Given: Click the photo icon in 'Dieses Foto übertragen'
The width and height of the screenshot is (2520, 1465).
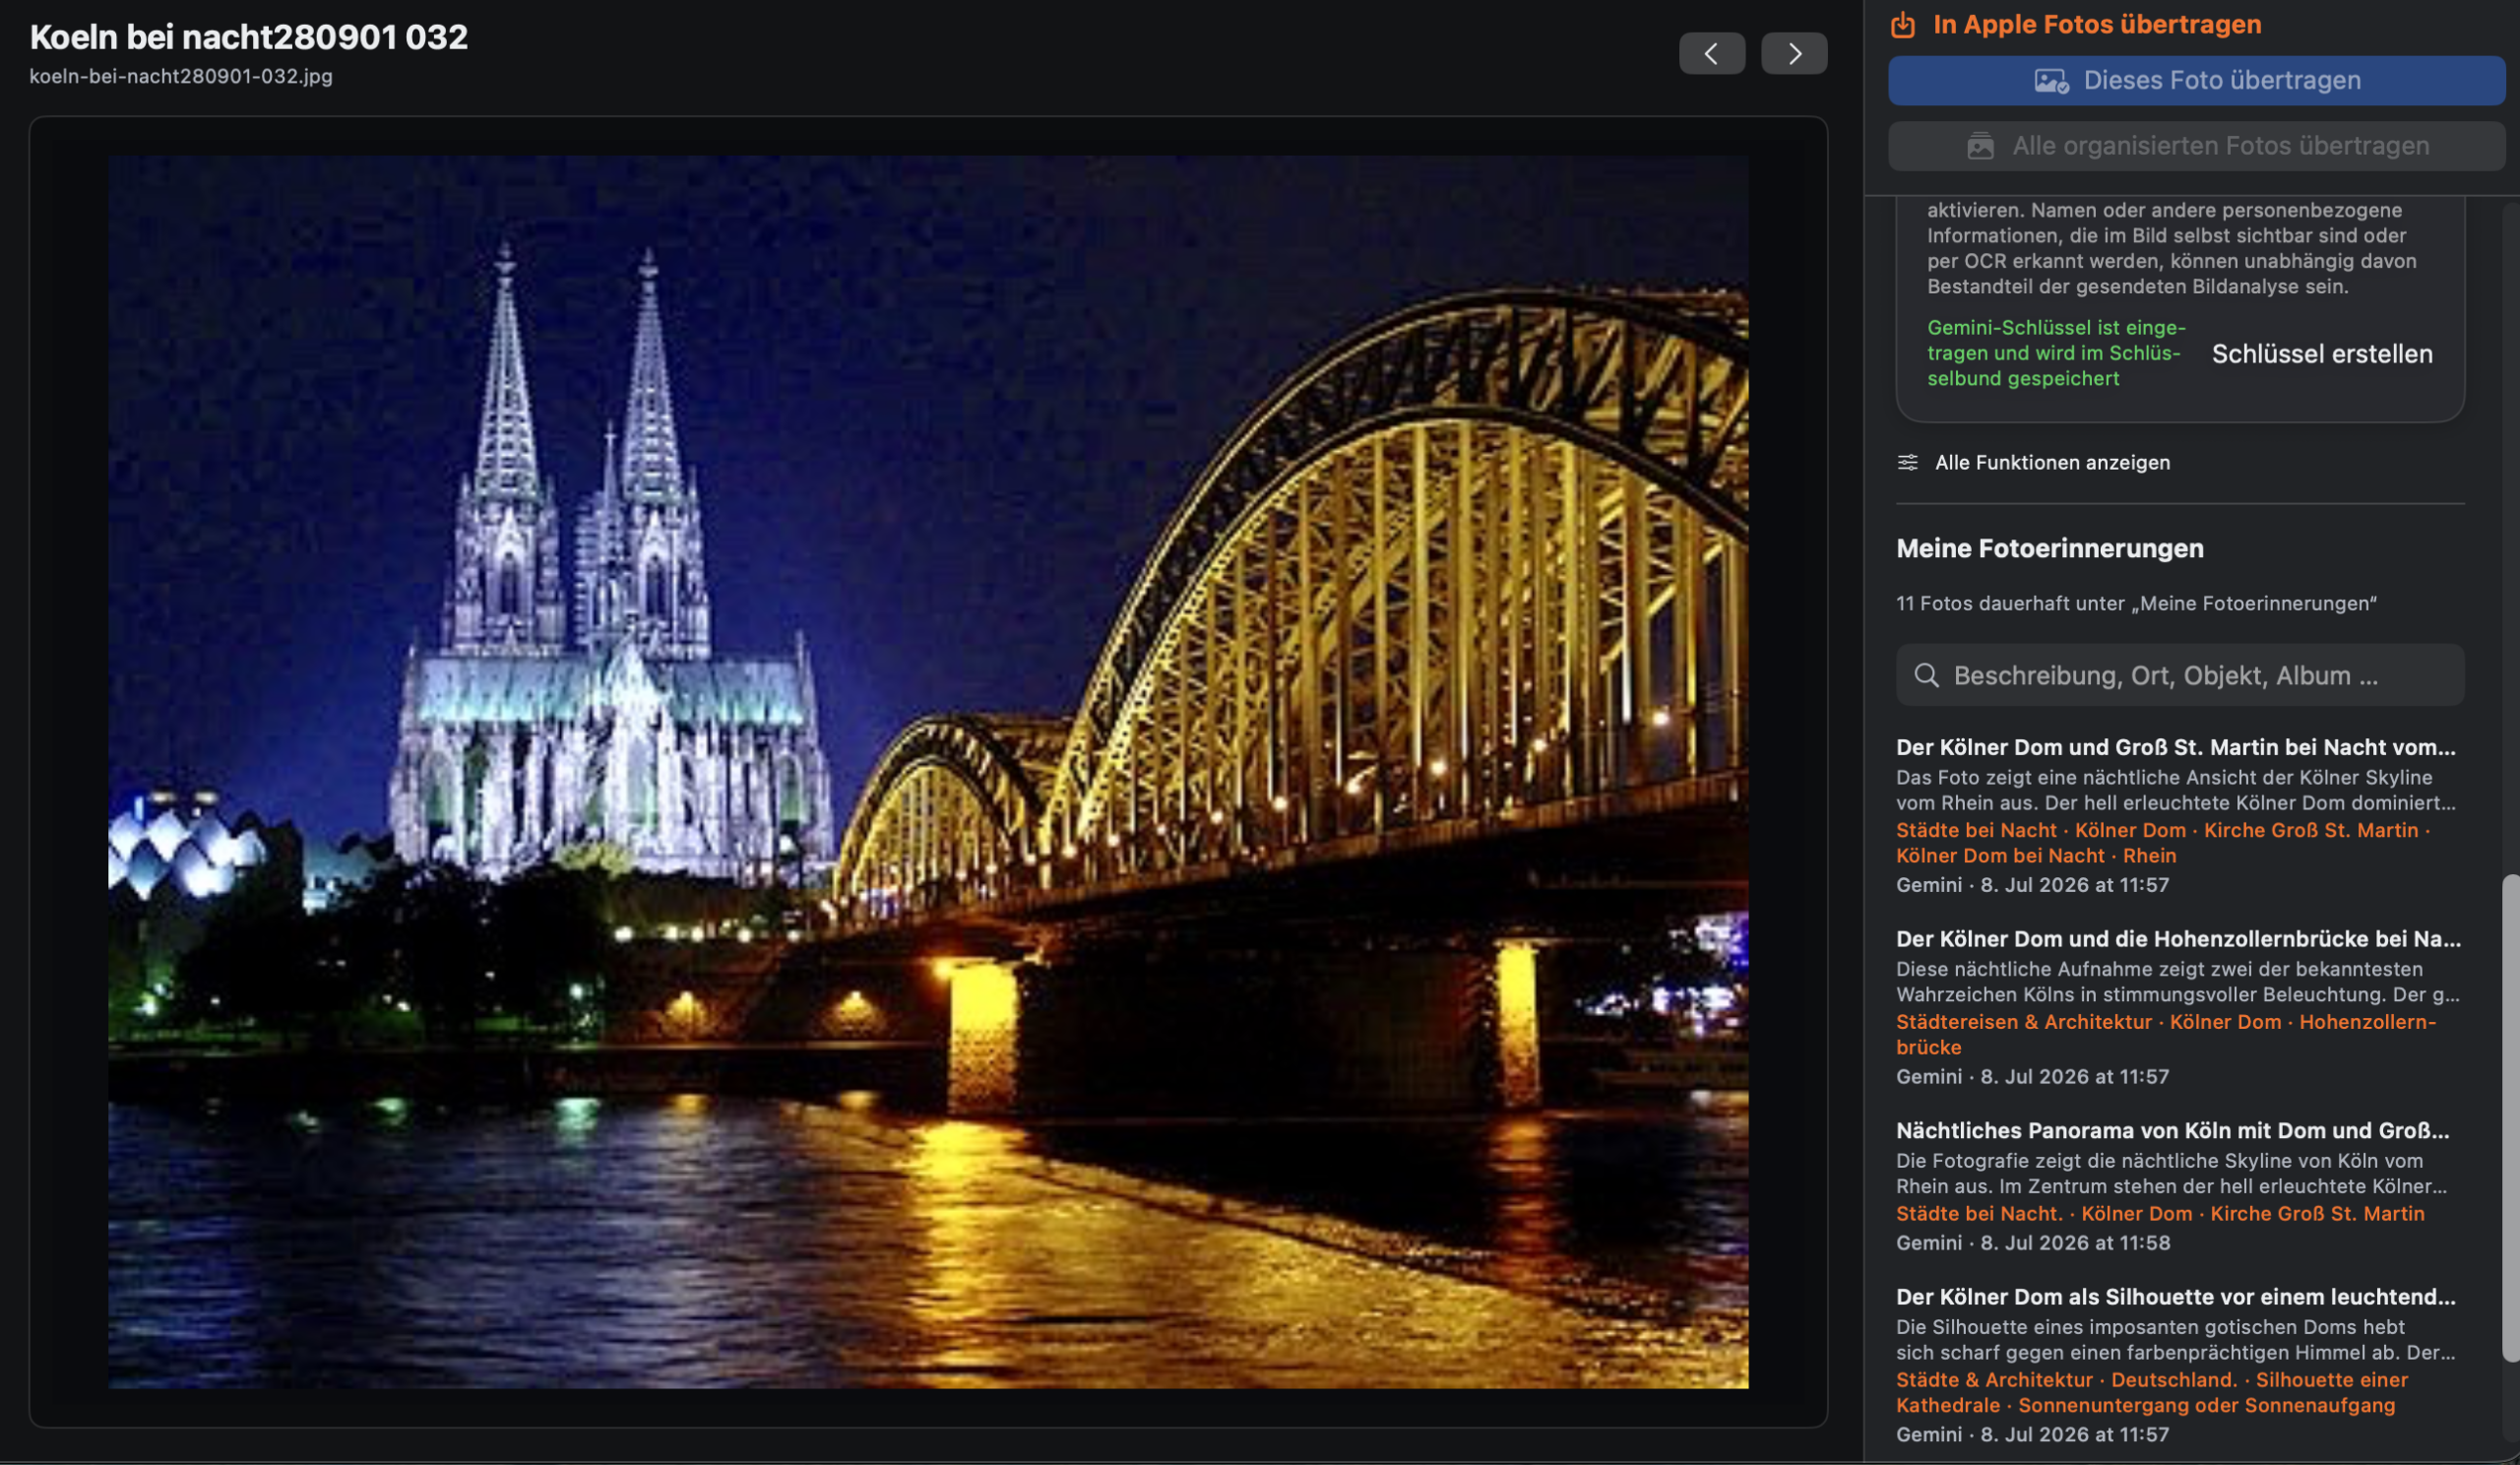Looking at the screenshot, I should (x=2051, y=81).
